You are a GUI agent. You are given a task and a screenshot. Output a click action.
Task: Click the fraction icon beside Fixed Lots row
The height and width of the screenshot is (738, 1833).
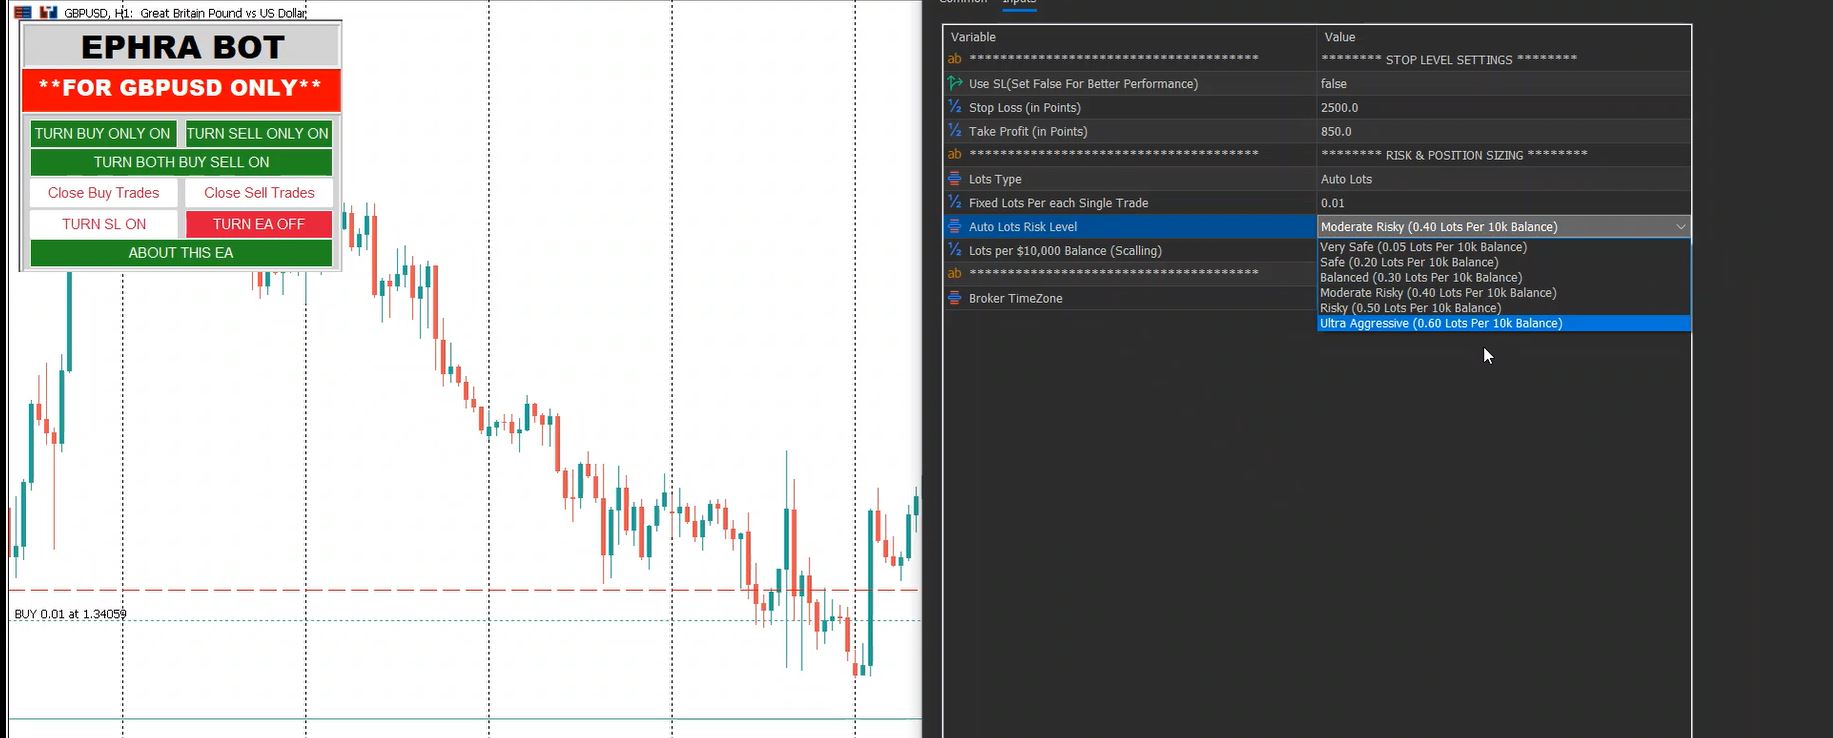click(x=955, y=203)
